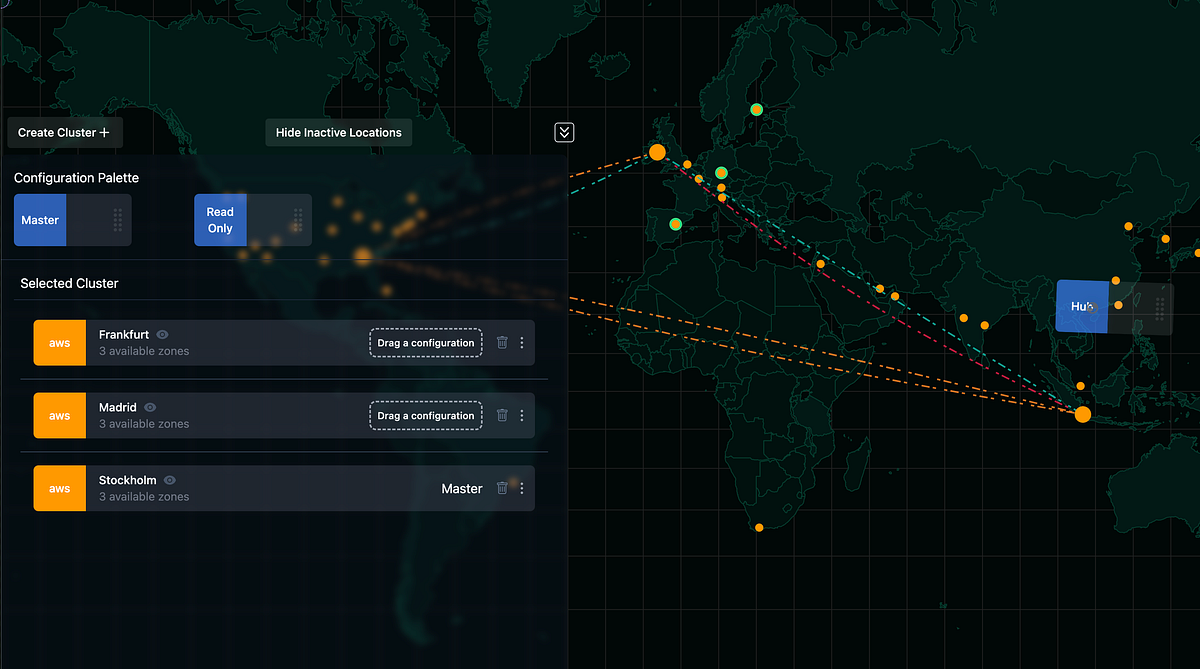
Task: Select South Africa orange map marker
Action: [x=759, y=527]
